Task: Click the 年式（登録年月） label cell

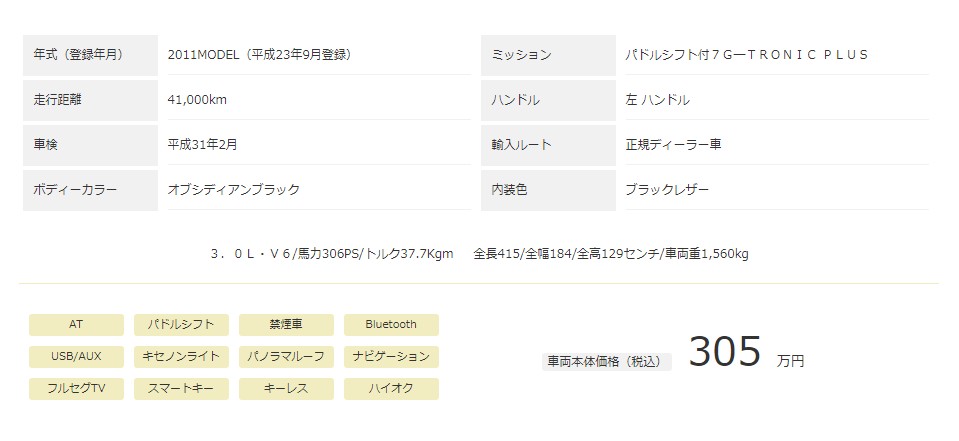Action: [x=91, y=55]
